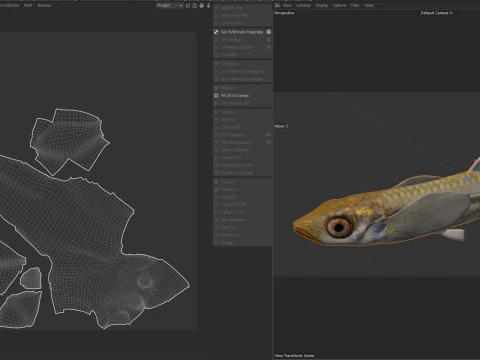Image resolution: width=480 pixels, height=360 pixels.
Task: Click the Fit UV to Canvas icon
Action: click(x=216, y=95)
